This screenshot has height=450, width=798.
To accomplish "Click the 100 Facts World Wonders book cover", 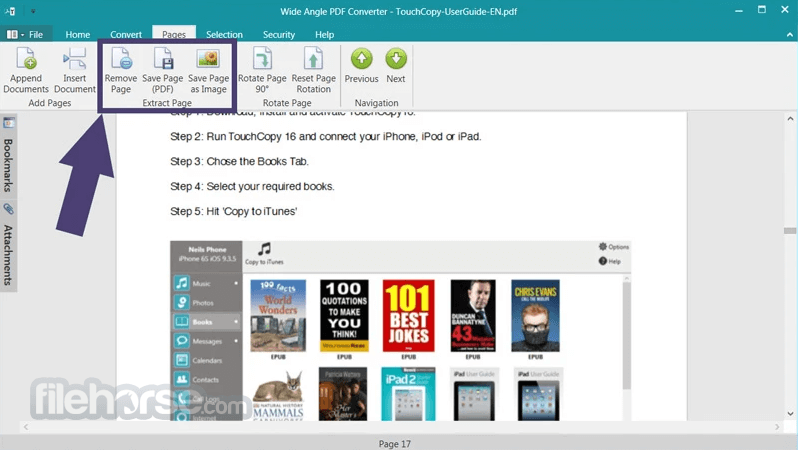I will coord(278,316).
